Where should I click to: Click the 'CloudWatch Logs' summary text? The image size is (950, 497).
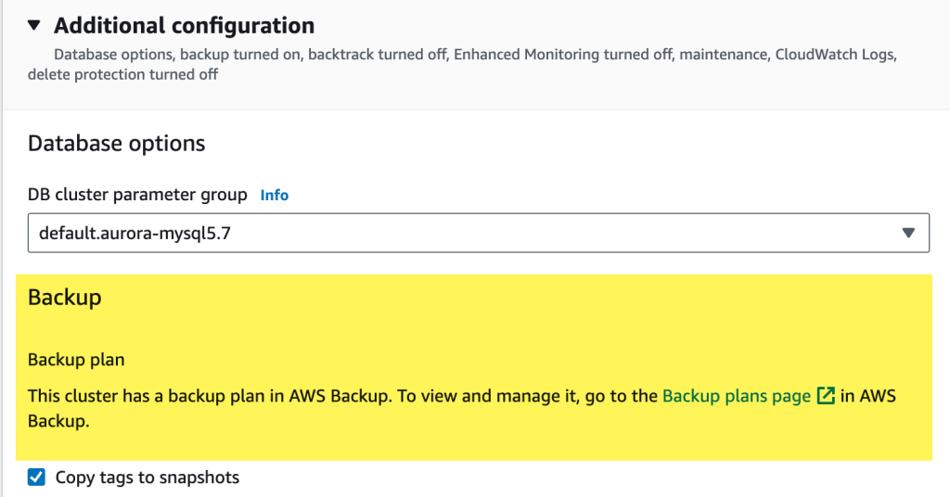coord(835,55)
